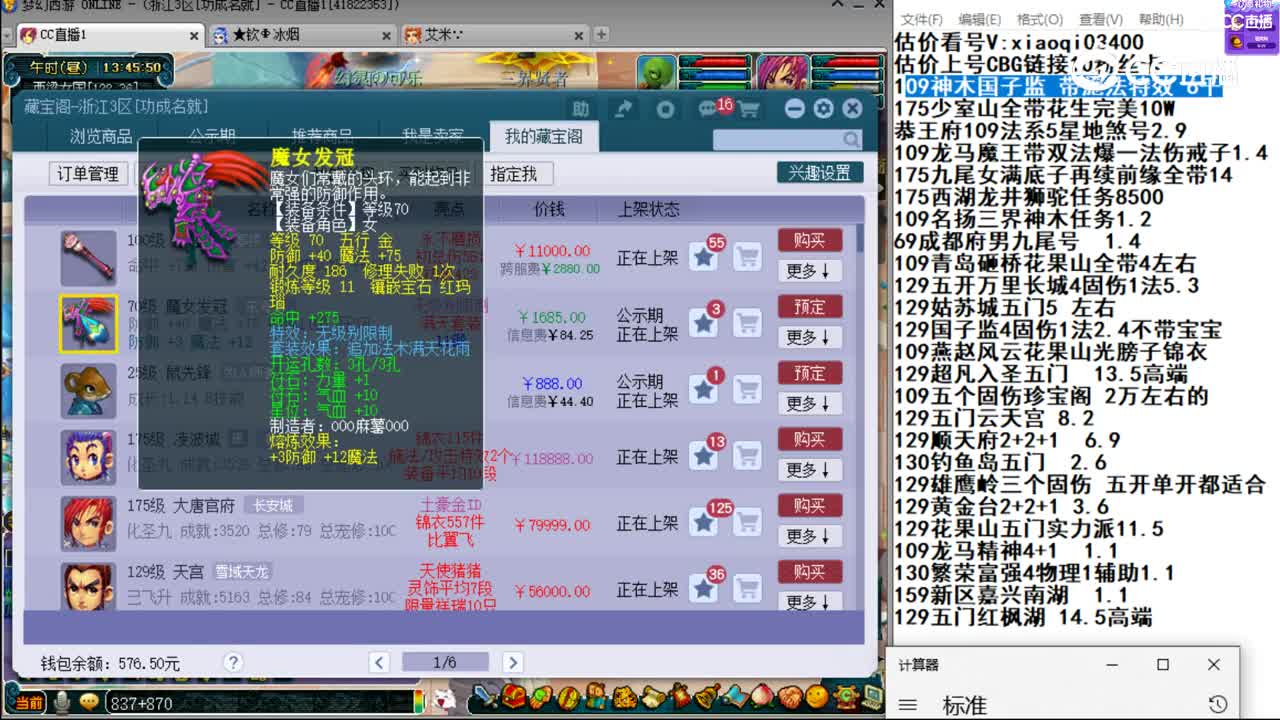The width and height of the screenshot is (1280, 720).
Task: Open 格式(O) menu in Notepad
Action: coord(1040,19)
